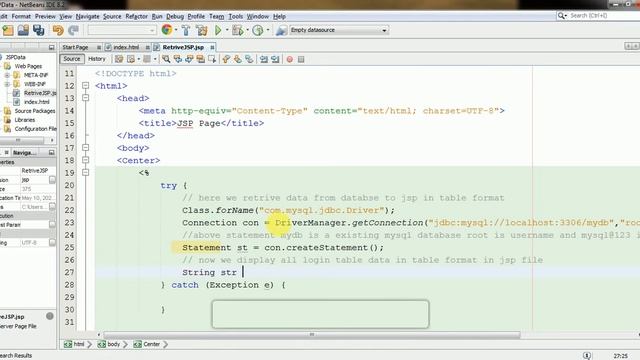This screenshot has height=360, width=640.
Task: Click the Toggle Bookmark icon
Action: pos(249,59)
